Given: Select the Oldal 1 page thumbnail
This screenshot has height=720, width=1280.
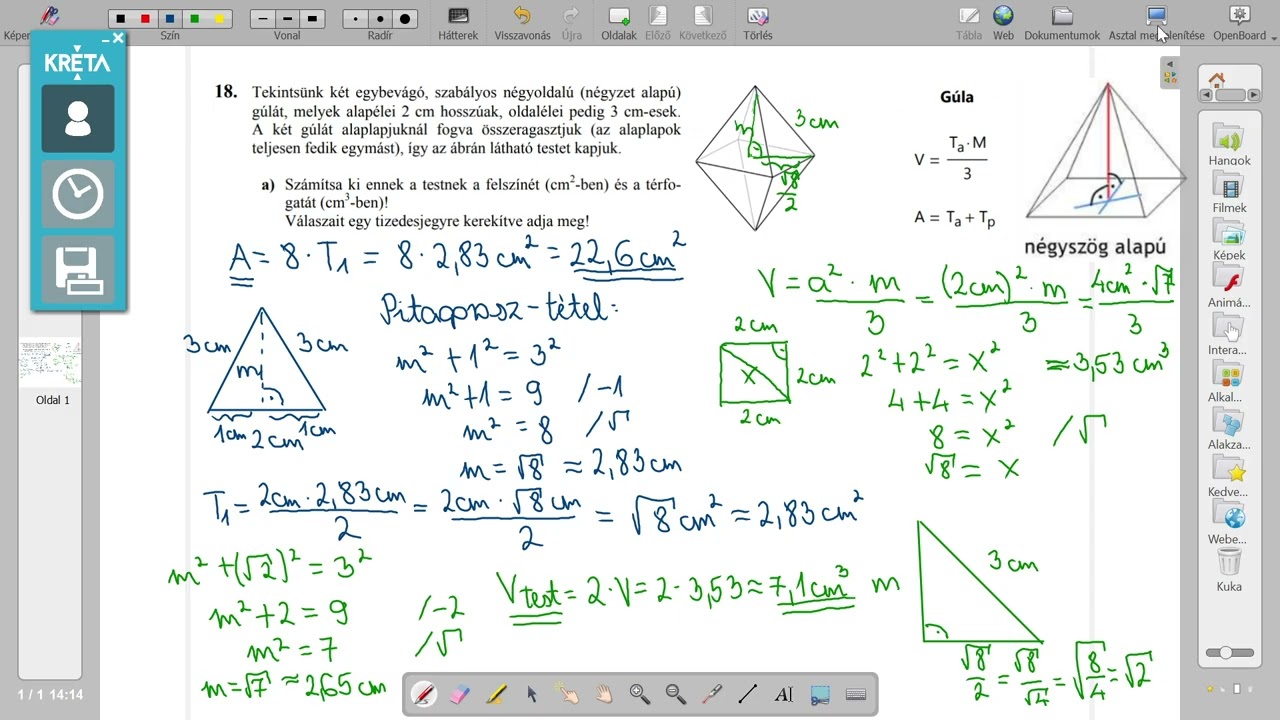Looking at the screenshot, I should click(x=52, y=363).
